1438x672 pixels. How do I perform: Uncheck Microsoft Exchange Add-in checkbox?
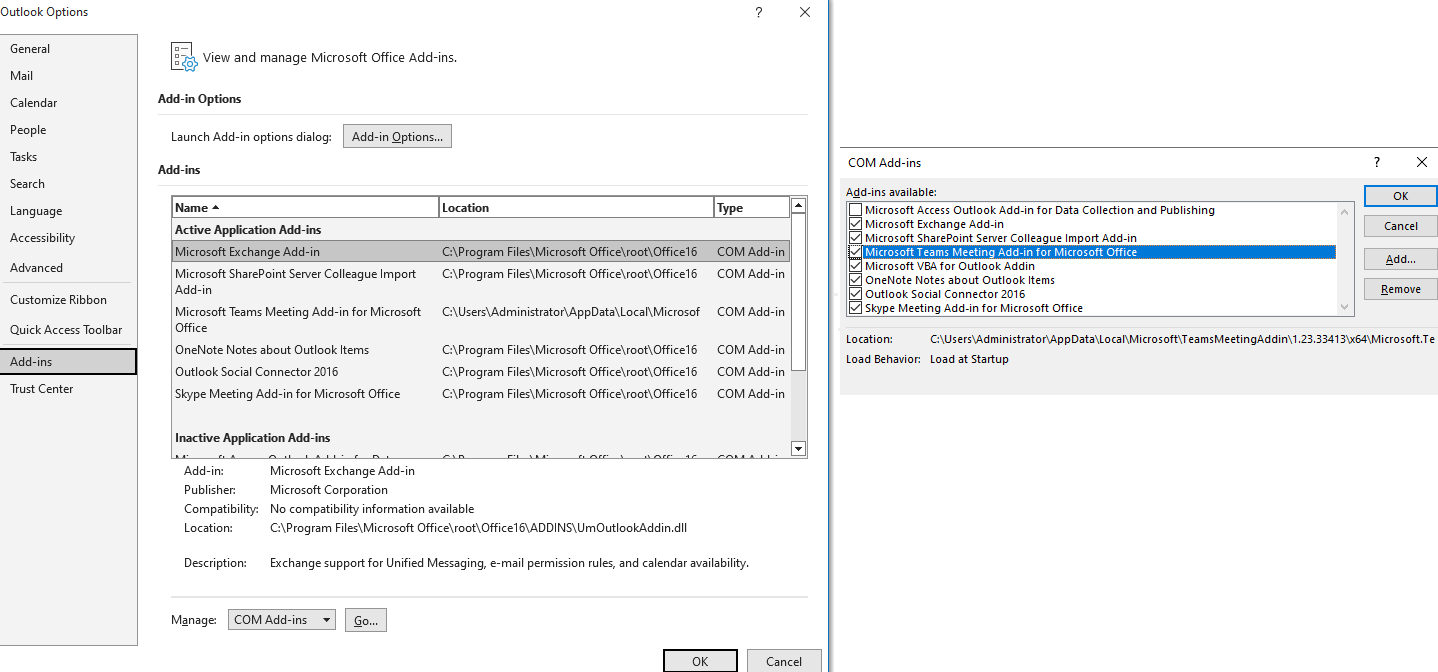point(855,224)
